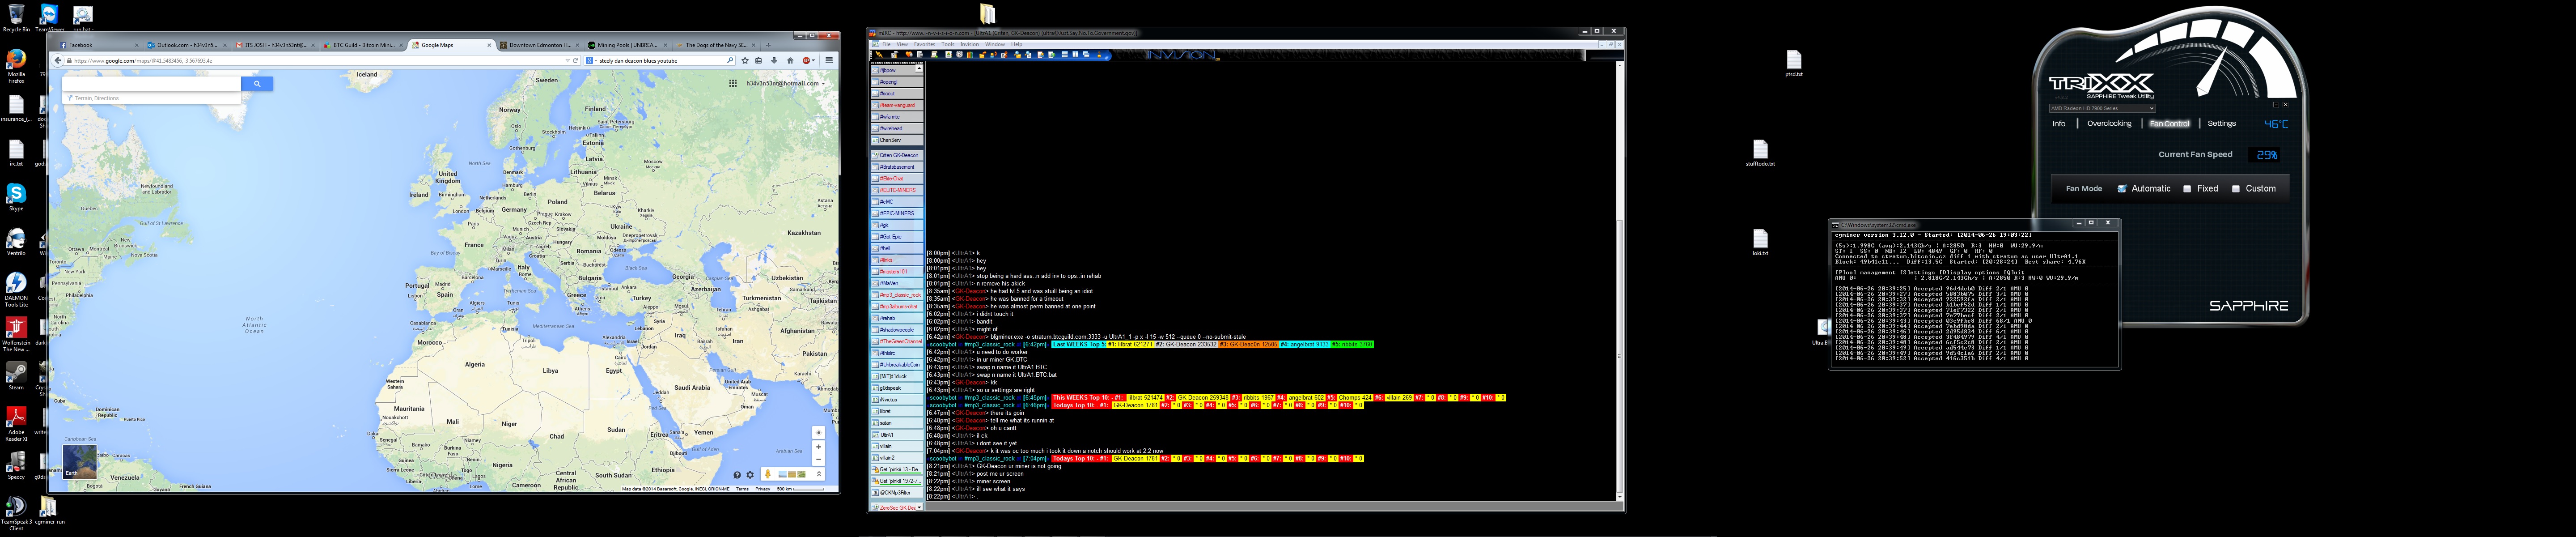
Task: Open the TeamSpeak 3 Client icon
Action: coord(16,512)
